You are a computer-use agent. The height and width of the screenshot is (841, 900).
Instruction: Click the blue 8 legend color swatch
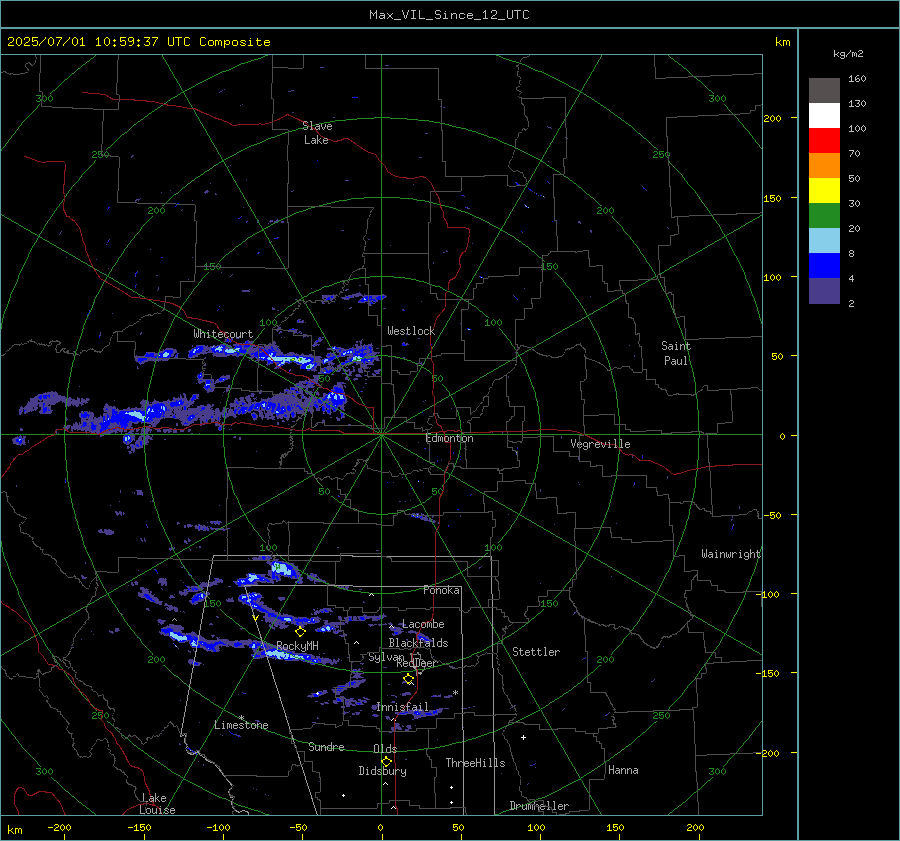(x=824, y=265)
